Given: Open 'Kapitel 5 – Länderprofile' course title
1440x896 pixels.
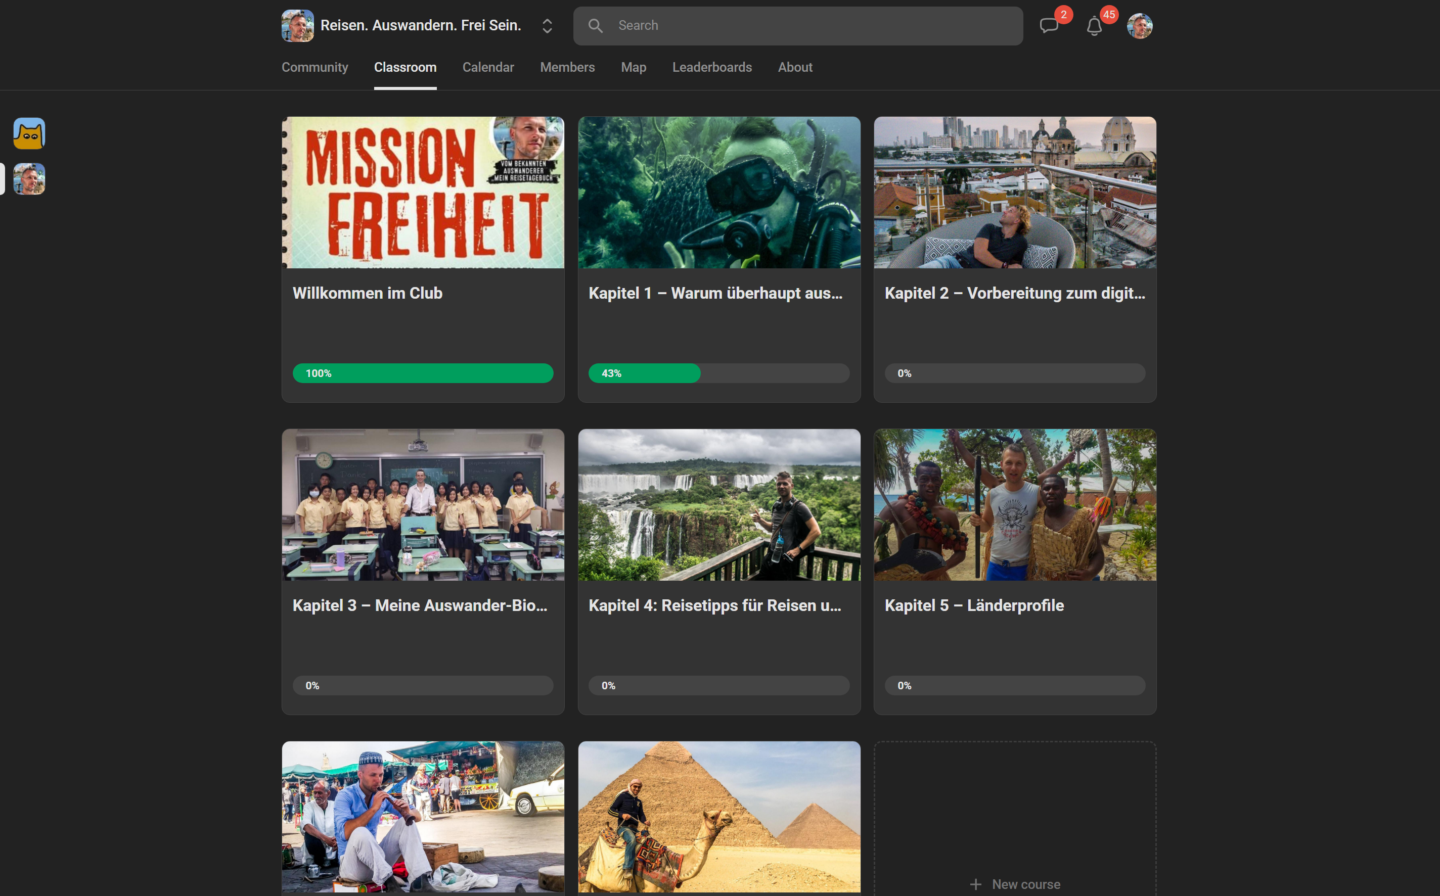Looking at the screenshot, I should [x=974, y=605].
